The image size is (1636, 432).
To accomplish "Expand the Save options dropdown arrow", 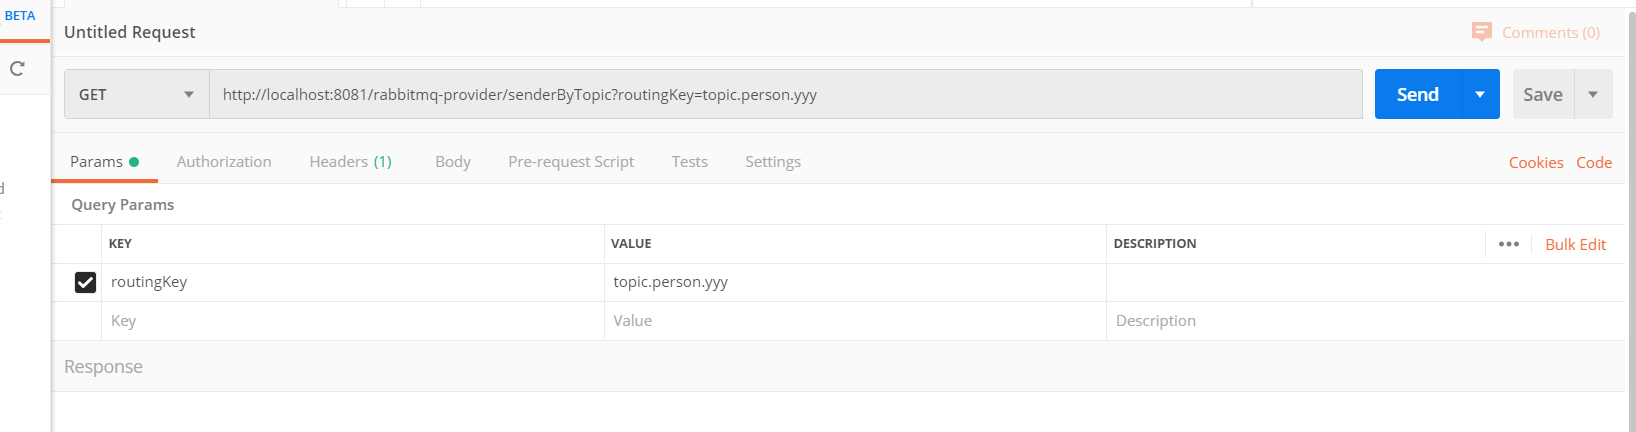I will click(x=1593, y=95).
